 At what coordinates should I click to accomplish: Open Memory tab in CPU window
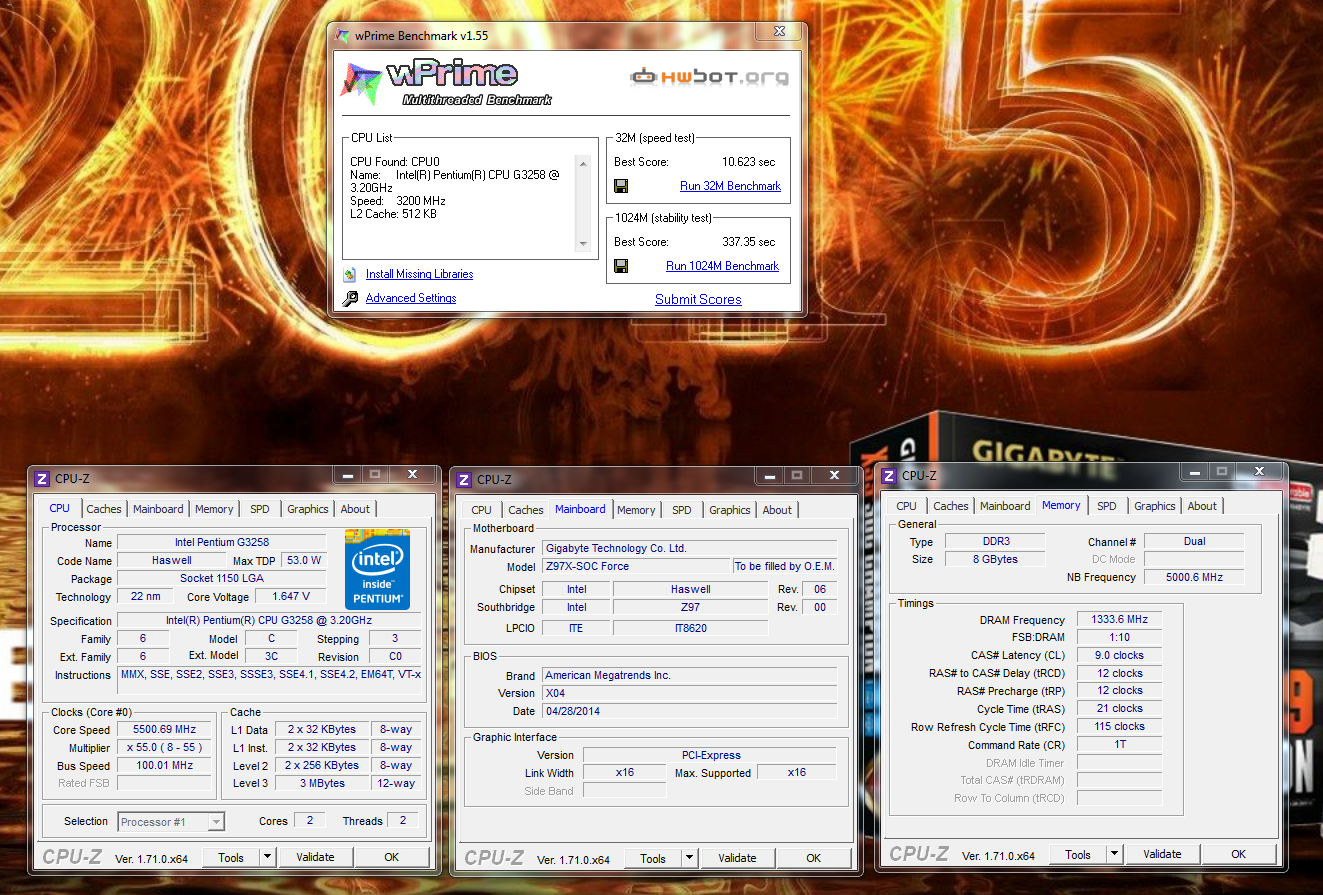point(214,509)
